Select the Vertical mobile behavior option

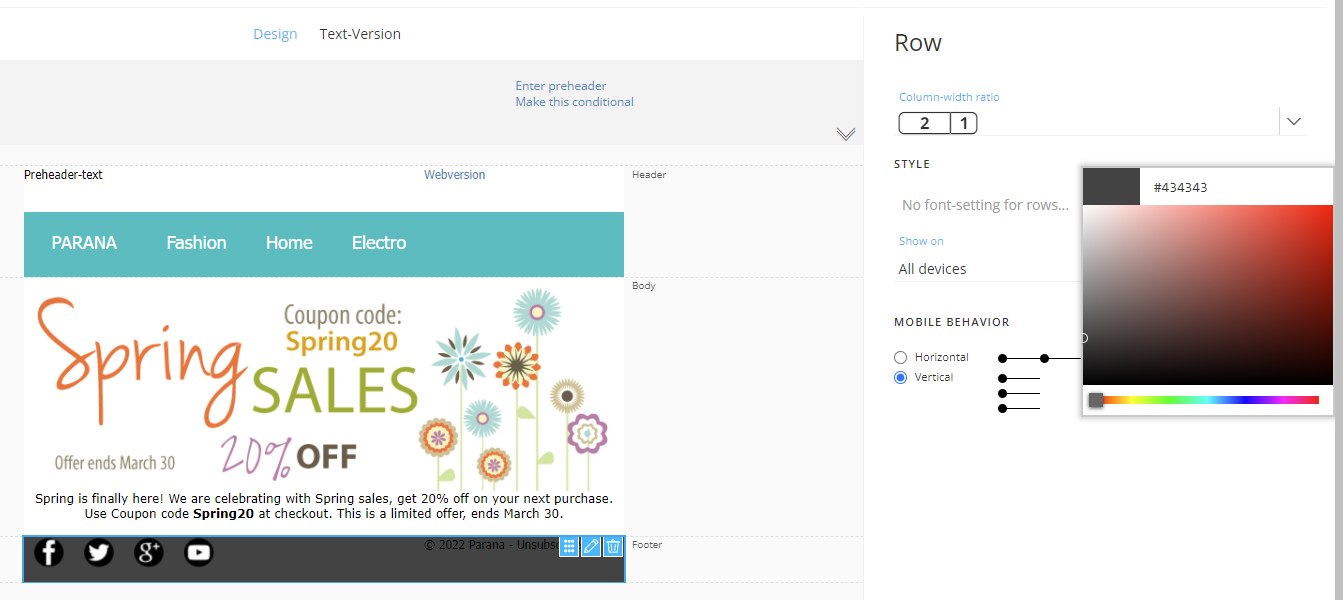[x=901, y=377]
